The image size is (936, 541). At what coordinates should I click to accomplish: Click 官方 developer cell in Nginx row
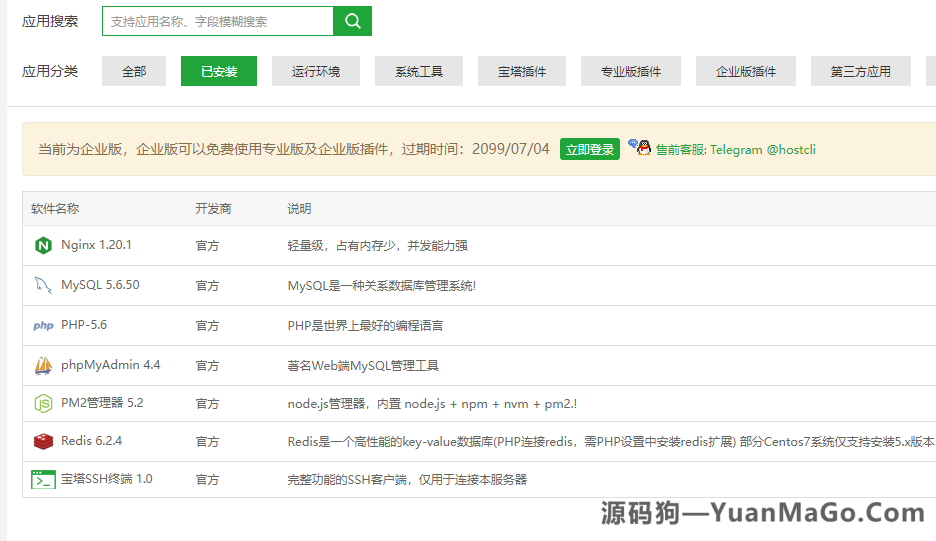[x=207, y=245]
